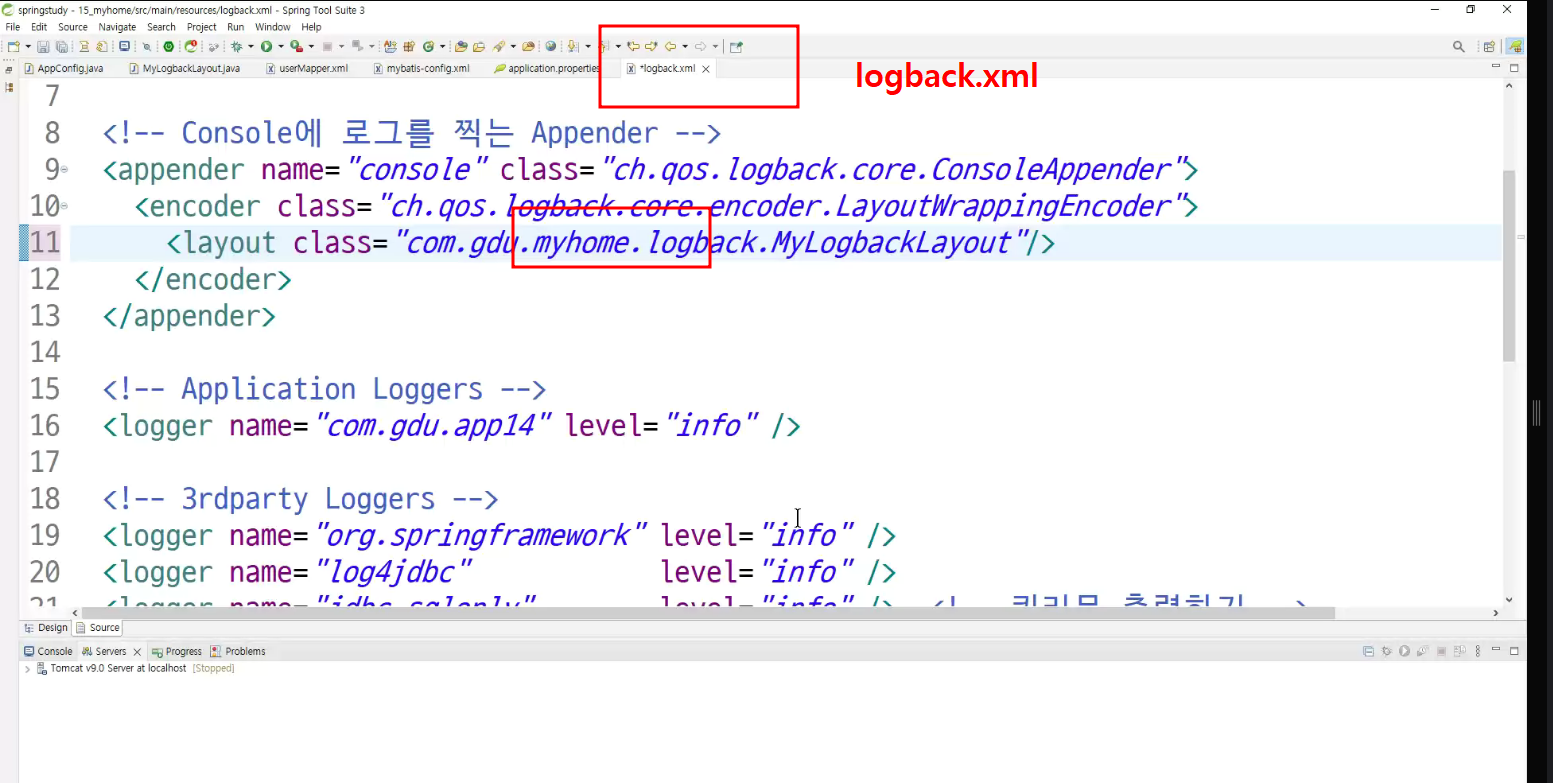The width and height of the screenshot is (1553, 783).
Task: Click the Save icon in the toolbar
Action: pos(43,46)
